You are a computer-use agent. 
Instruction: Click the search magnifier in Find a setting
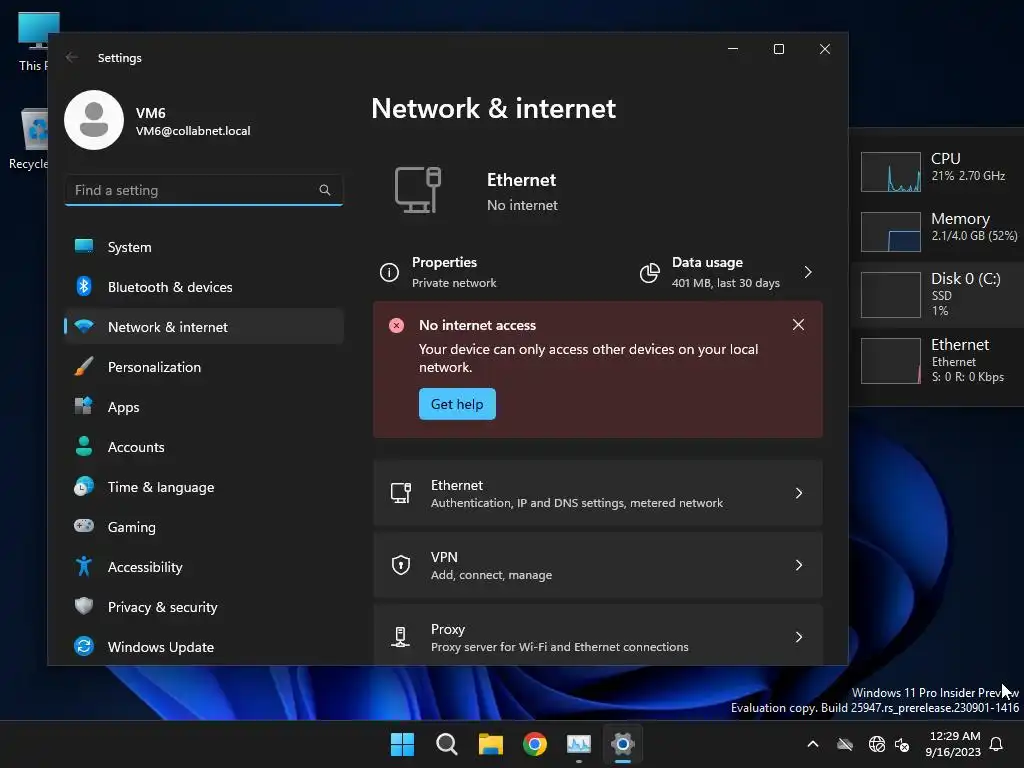(x=325, y=190)
